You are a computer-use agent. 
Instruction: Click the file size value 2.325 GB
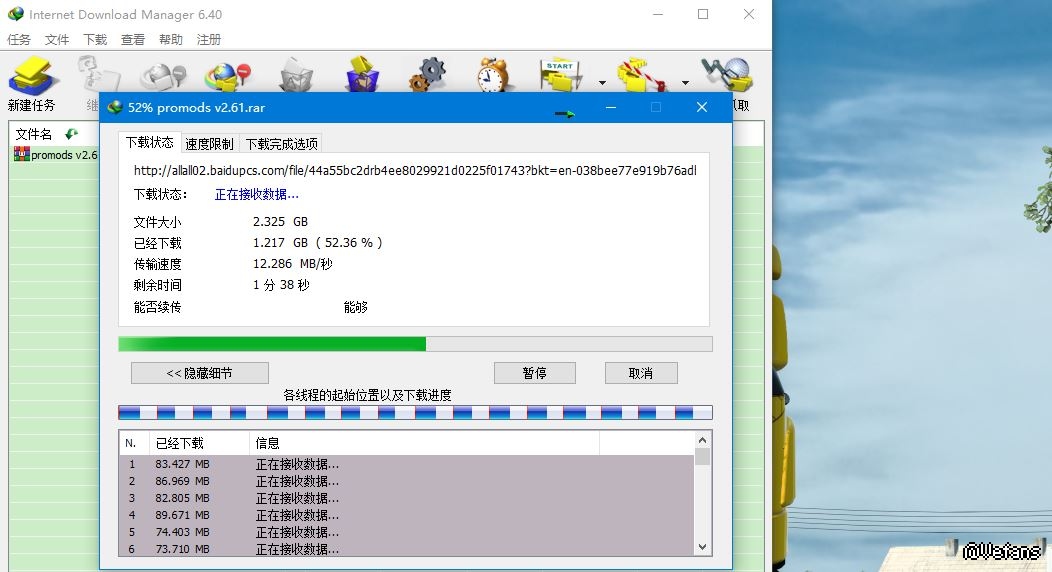(280, 221)
